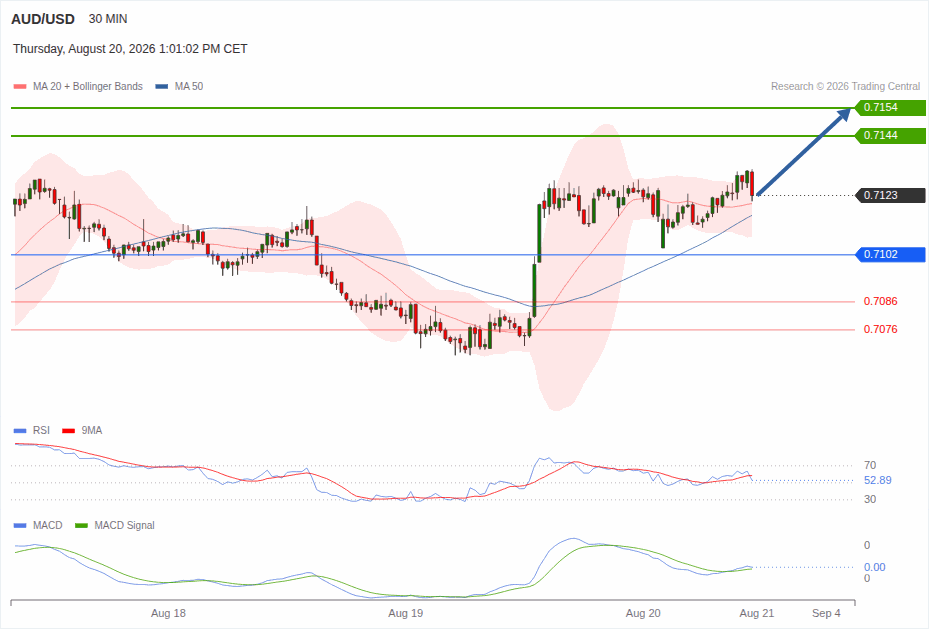This screenshot has height=629, width=929.
Task: Click the RSI value 52.89
Action: [877, 480]
